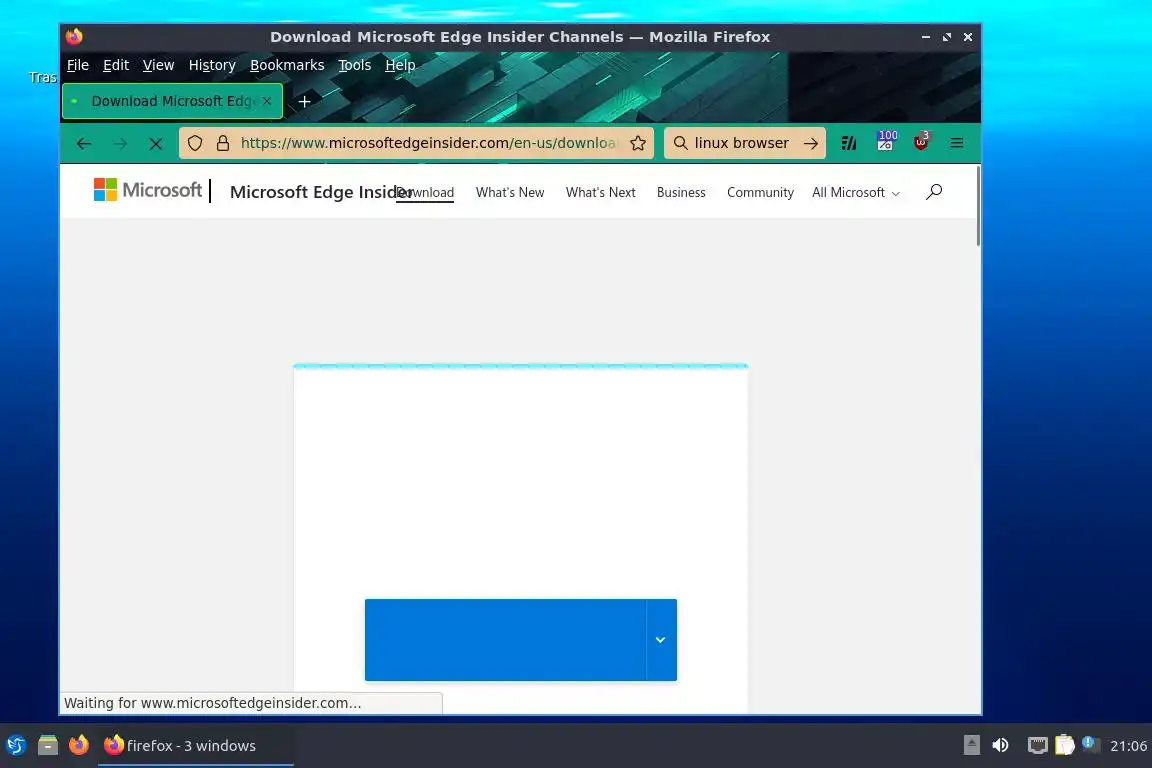Viewport: 1152px width, 768px height.
Task: Click the forward navigation arrow
Action: (x=120, y=143)
